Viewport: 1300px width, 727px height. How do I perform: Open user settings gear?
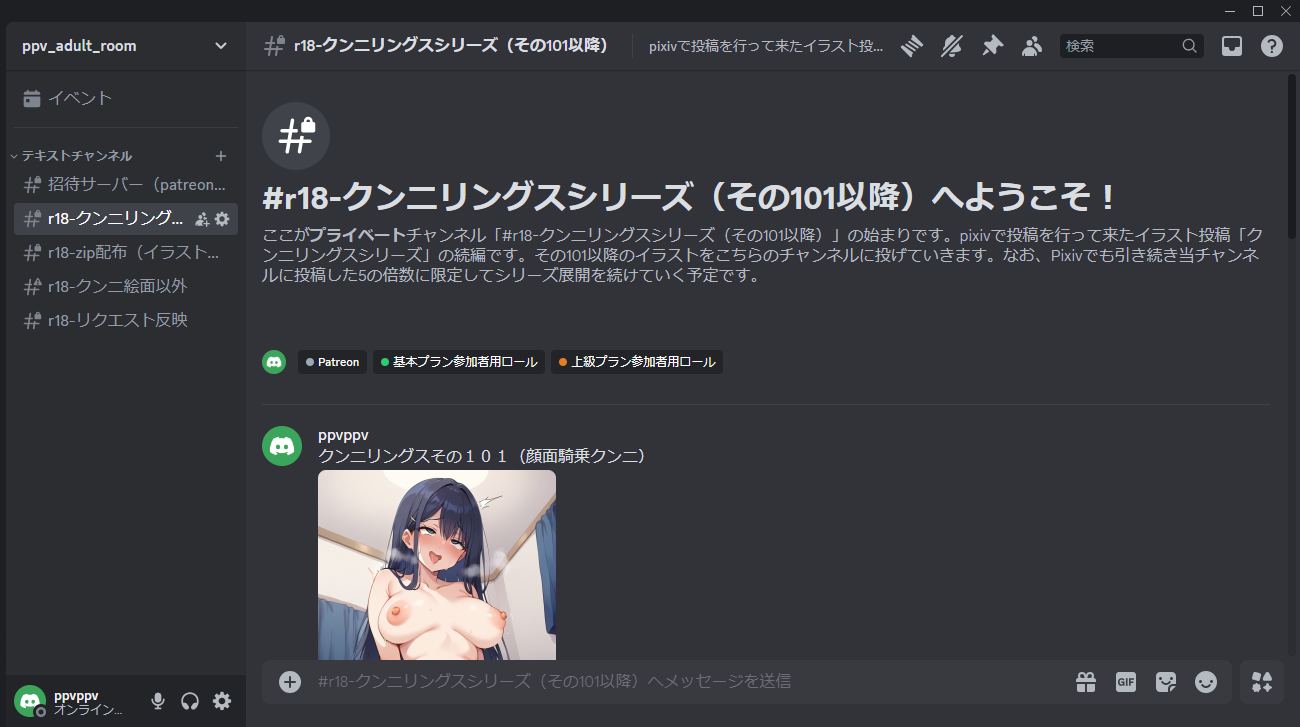click(222, 701)
